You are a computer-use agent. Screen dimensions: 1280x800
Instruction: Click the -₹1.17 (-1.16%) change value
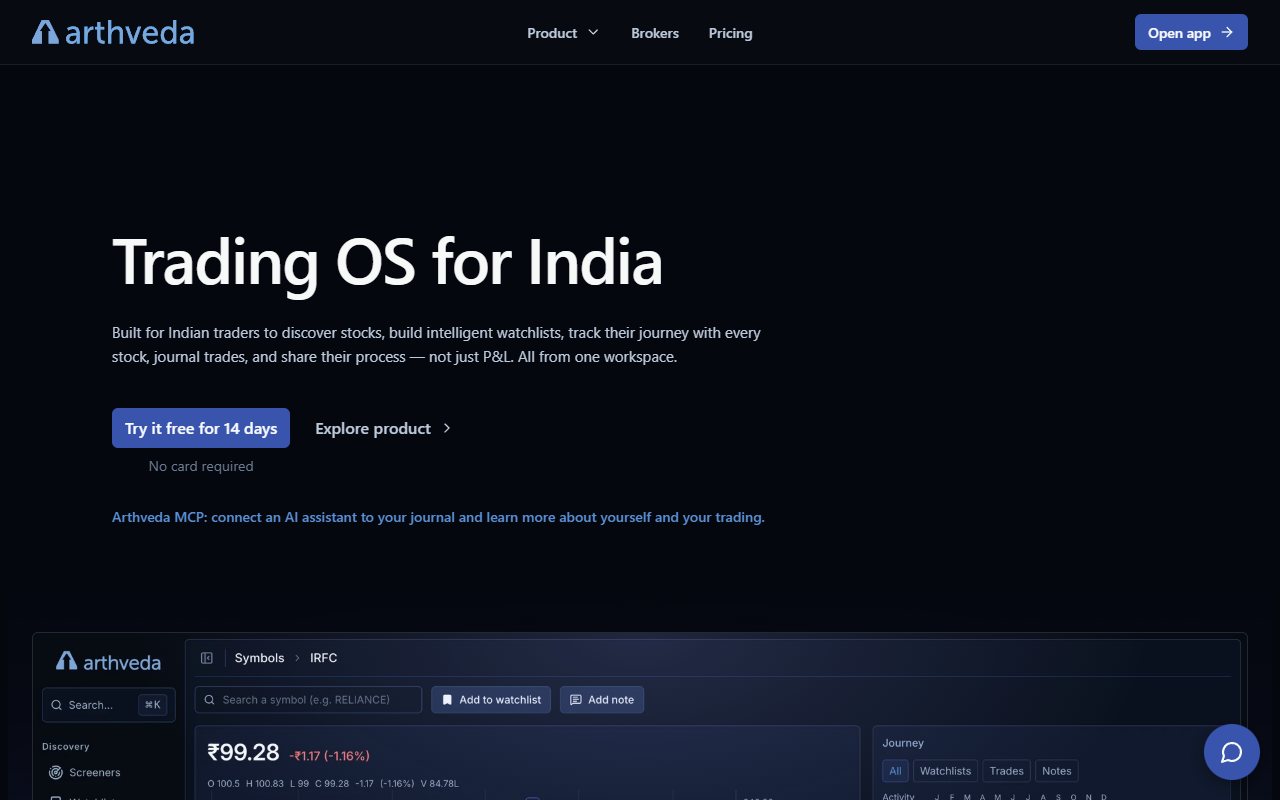coord(329,755)
